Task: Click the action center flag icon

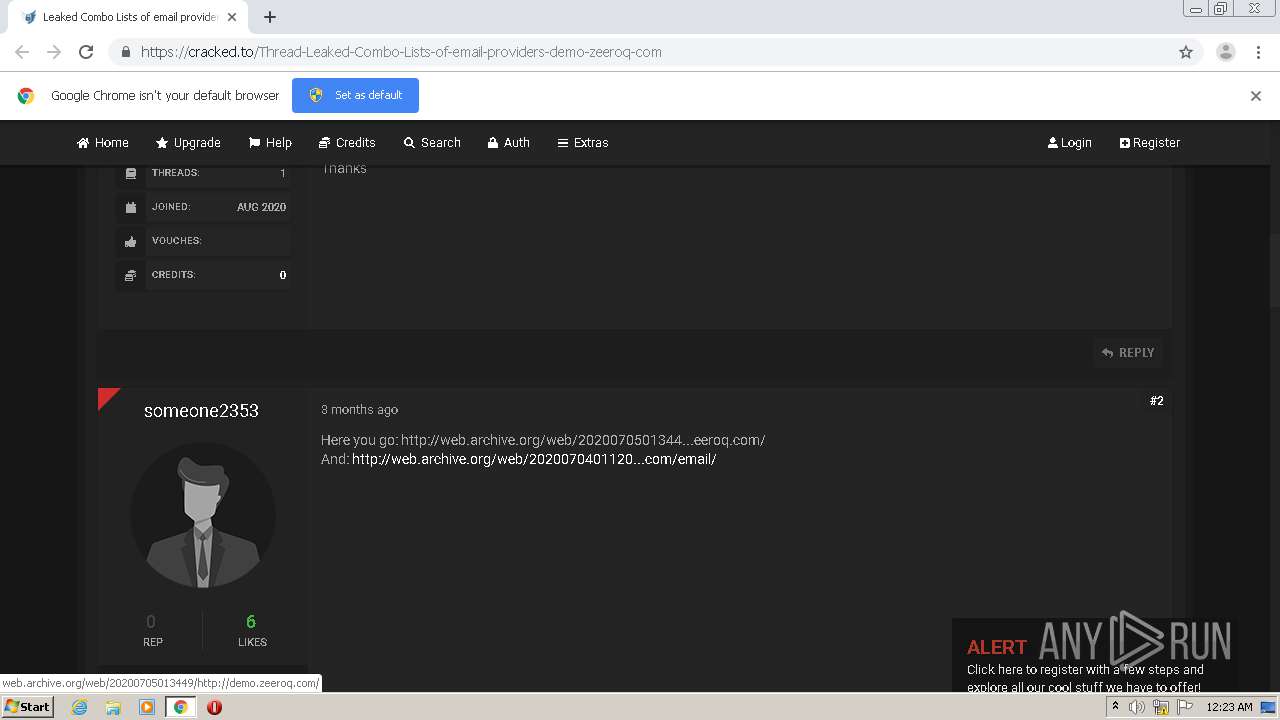Action: click(1185, 707)
